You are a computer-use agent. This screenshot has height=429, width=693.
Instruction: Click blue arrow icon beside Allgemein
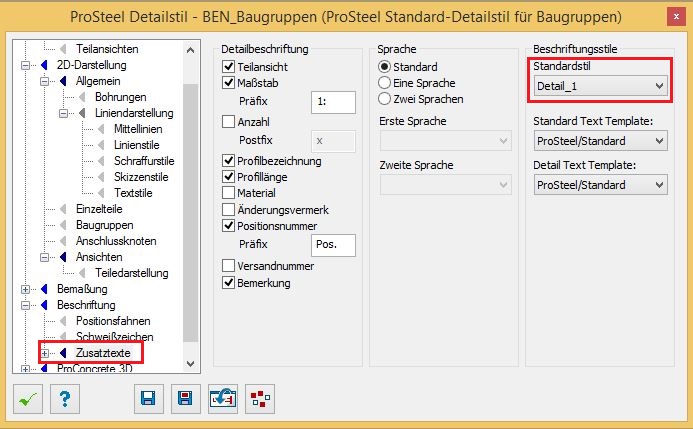point(63,81)
